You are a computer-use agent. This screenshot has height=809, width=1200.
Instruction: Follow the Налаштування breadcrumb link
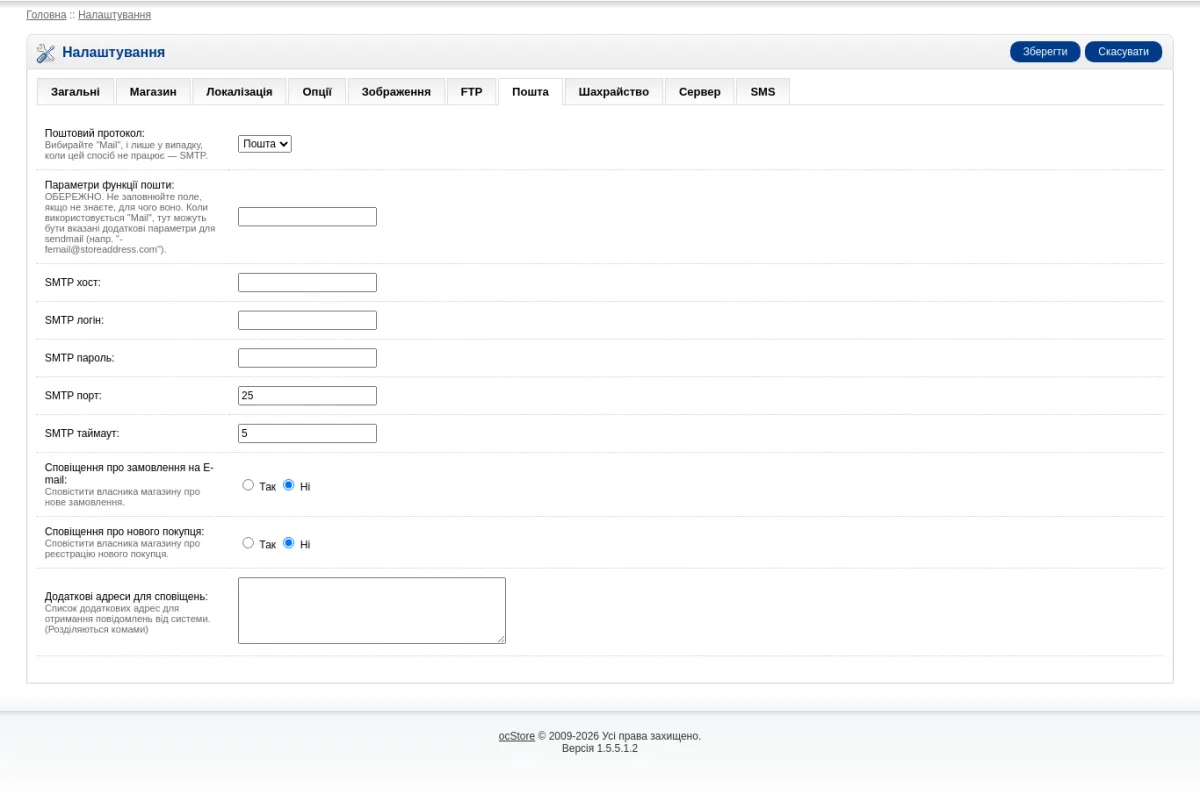tap(115, 15)
